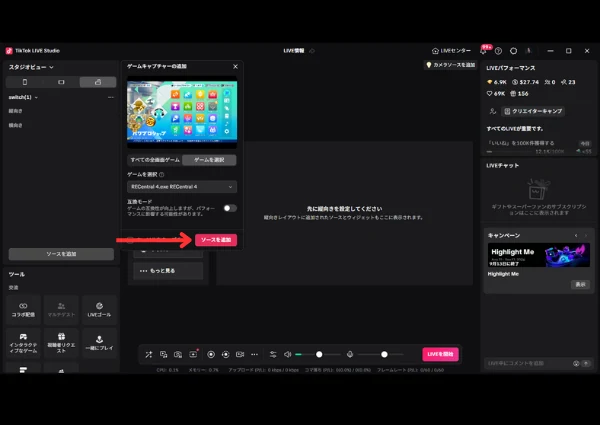The width and height of the screenshot is (600, 425).
Task: Click the LIVEを開始 button
Action: pyautogui.click(x=440, y=354)
